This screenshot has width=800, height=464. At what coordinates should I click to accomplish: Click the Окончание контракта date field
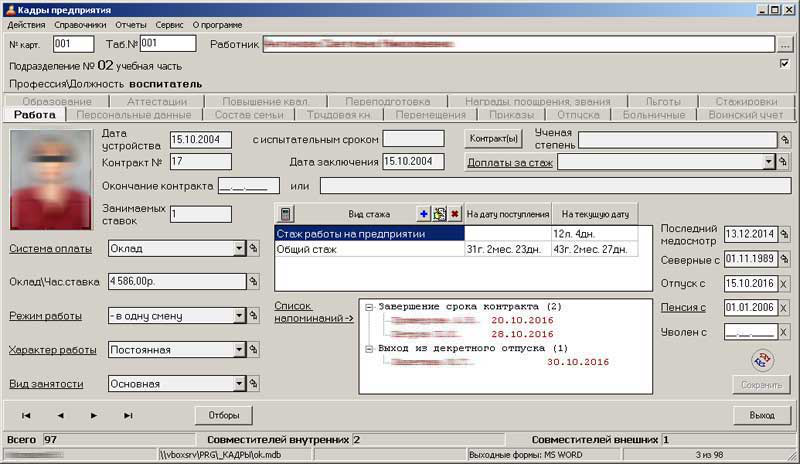click(x=248, y=185)
